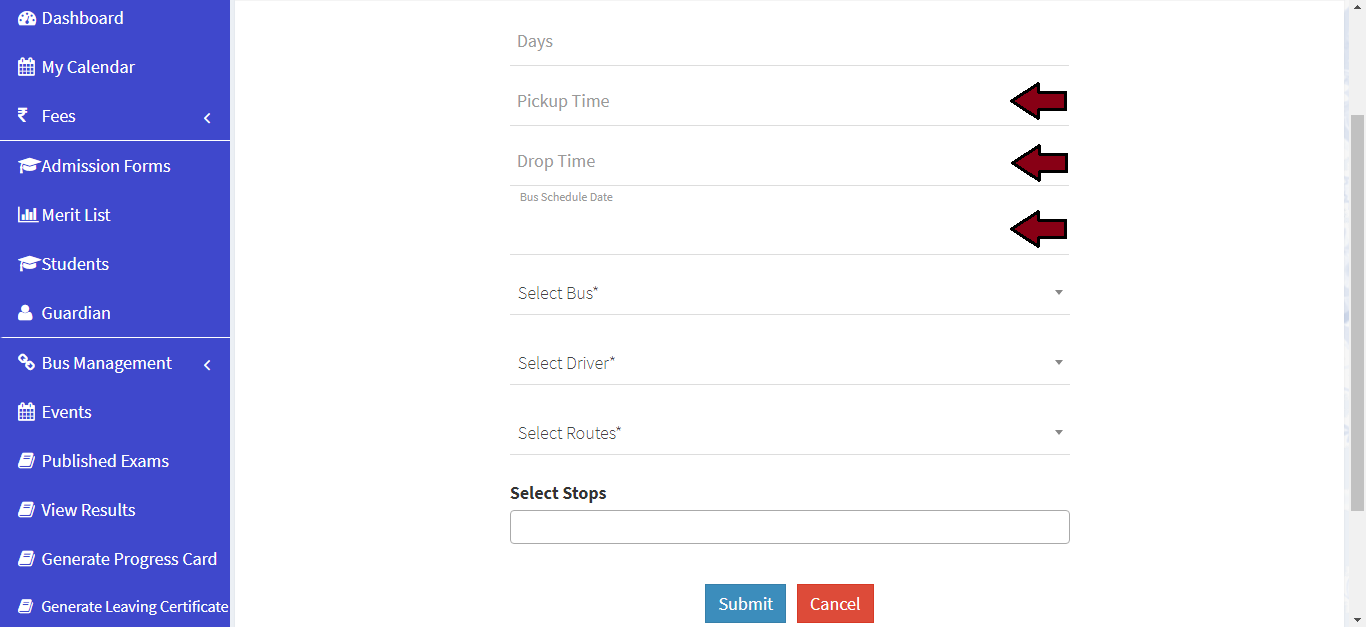This screenshot has height=627, width=1366.
Task: Click the Merit List bar chart icon
Action: point(28,215)
